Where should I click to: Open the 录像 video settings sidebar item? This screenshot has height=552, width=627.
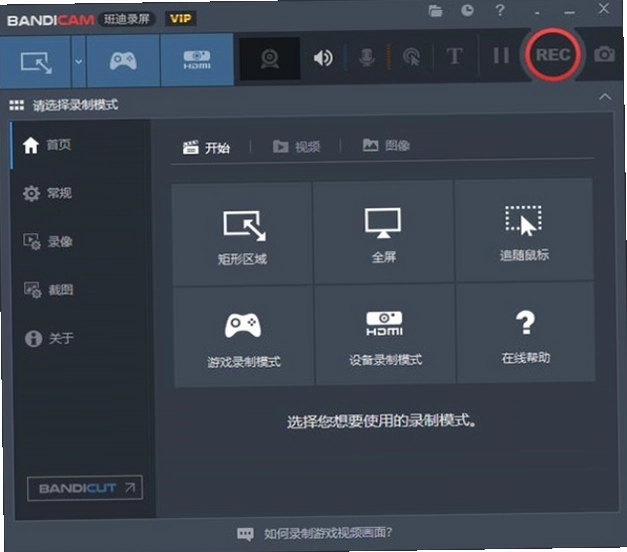[81, 242]
